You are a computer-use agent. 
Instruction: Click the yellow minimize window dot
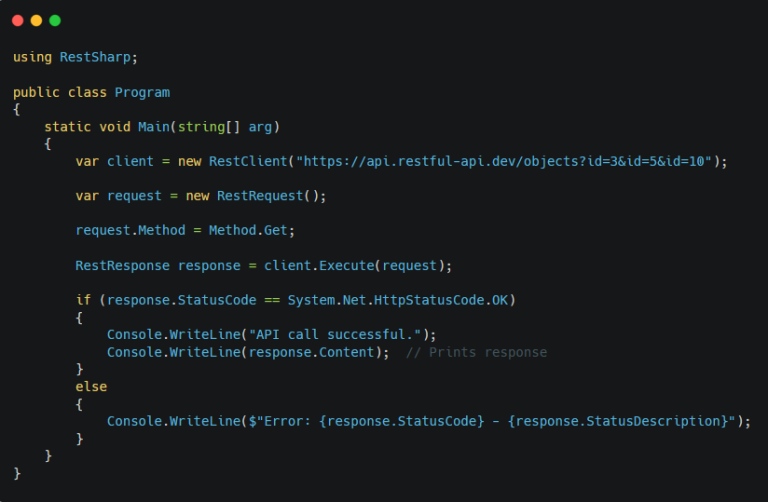(x=36, y=21)
